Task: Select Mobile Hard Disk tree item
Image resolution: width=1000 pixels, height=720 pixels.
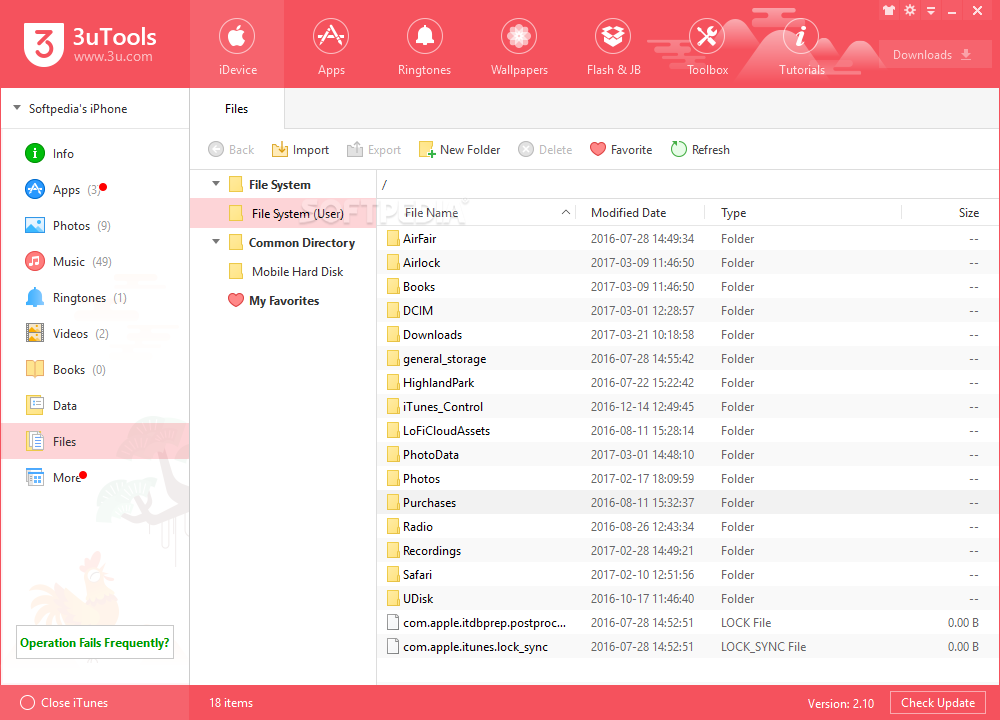Action: (x=283, y=272)
